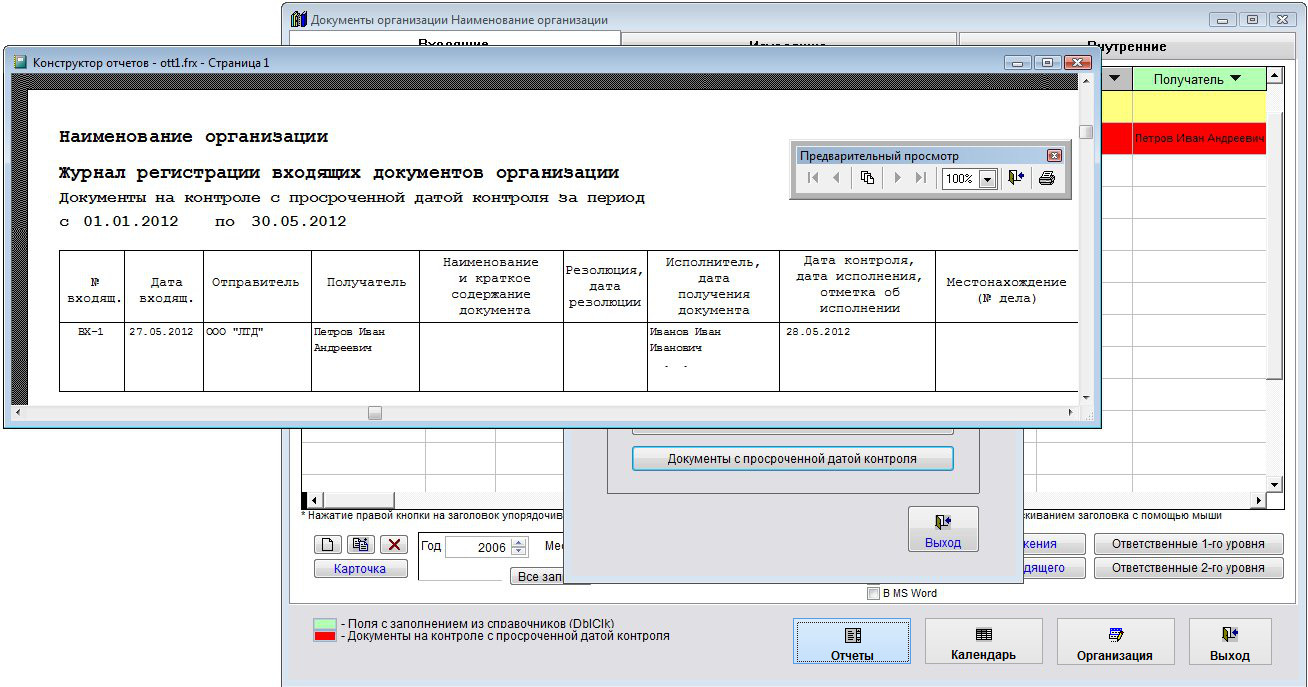Close preview using the door exit icon

tap(1016, 178)
